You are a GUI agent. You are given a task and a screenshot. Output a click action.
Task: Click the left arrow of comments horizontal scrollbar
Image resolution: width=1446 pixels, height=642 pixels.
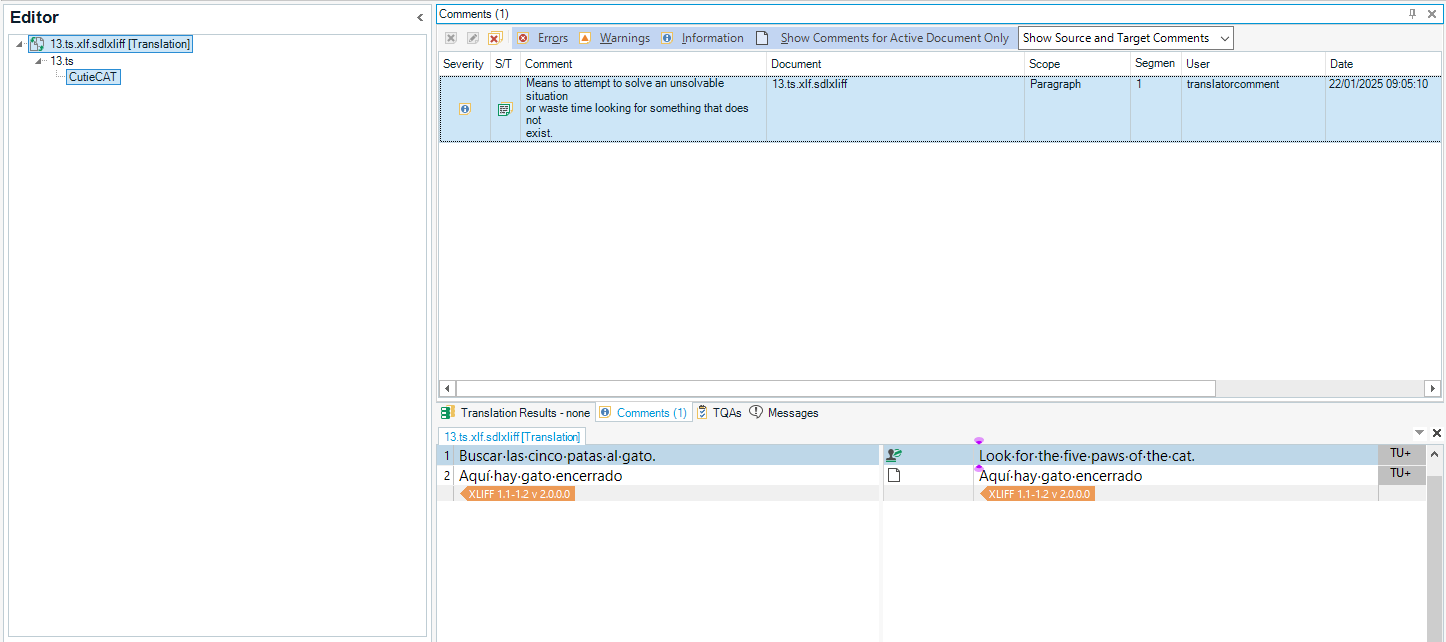[x=447, y=389]
